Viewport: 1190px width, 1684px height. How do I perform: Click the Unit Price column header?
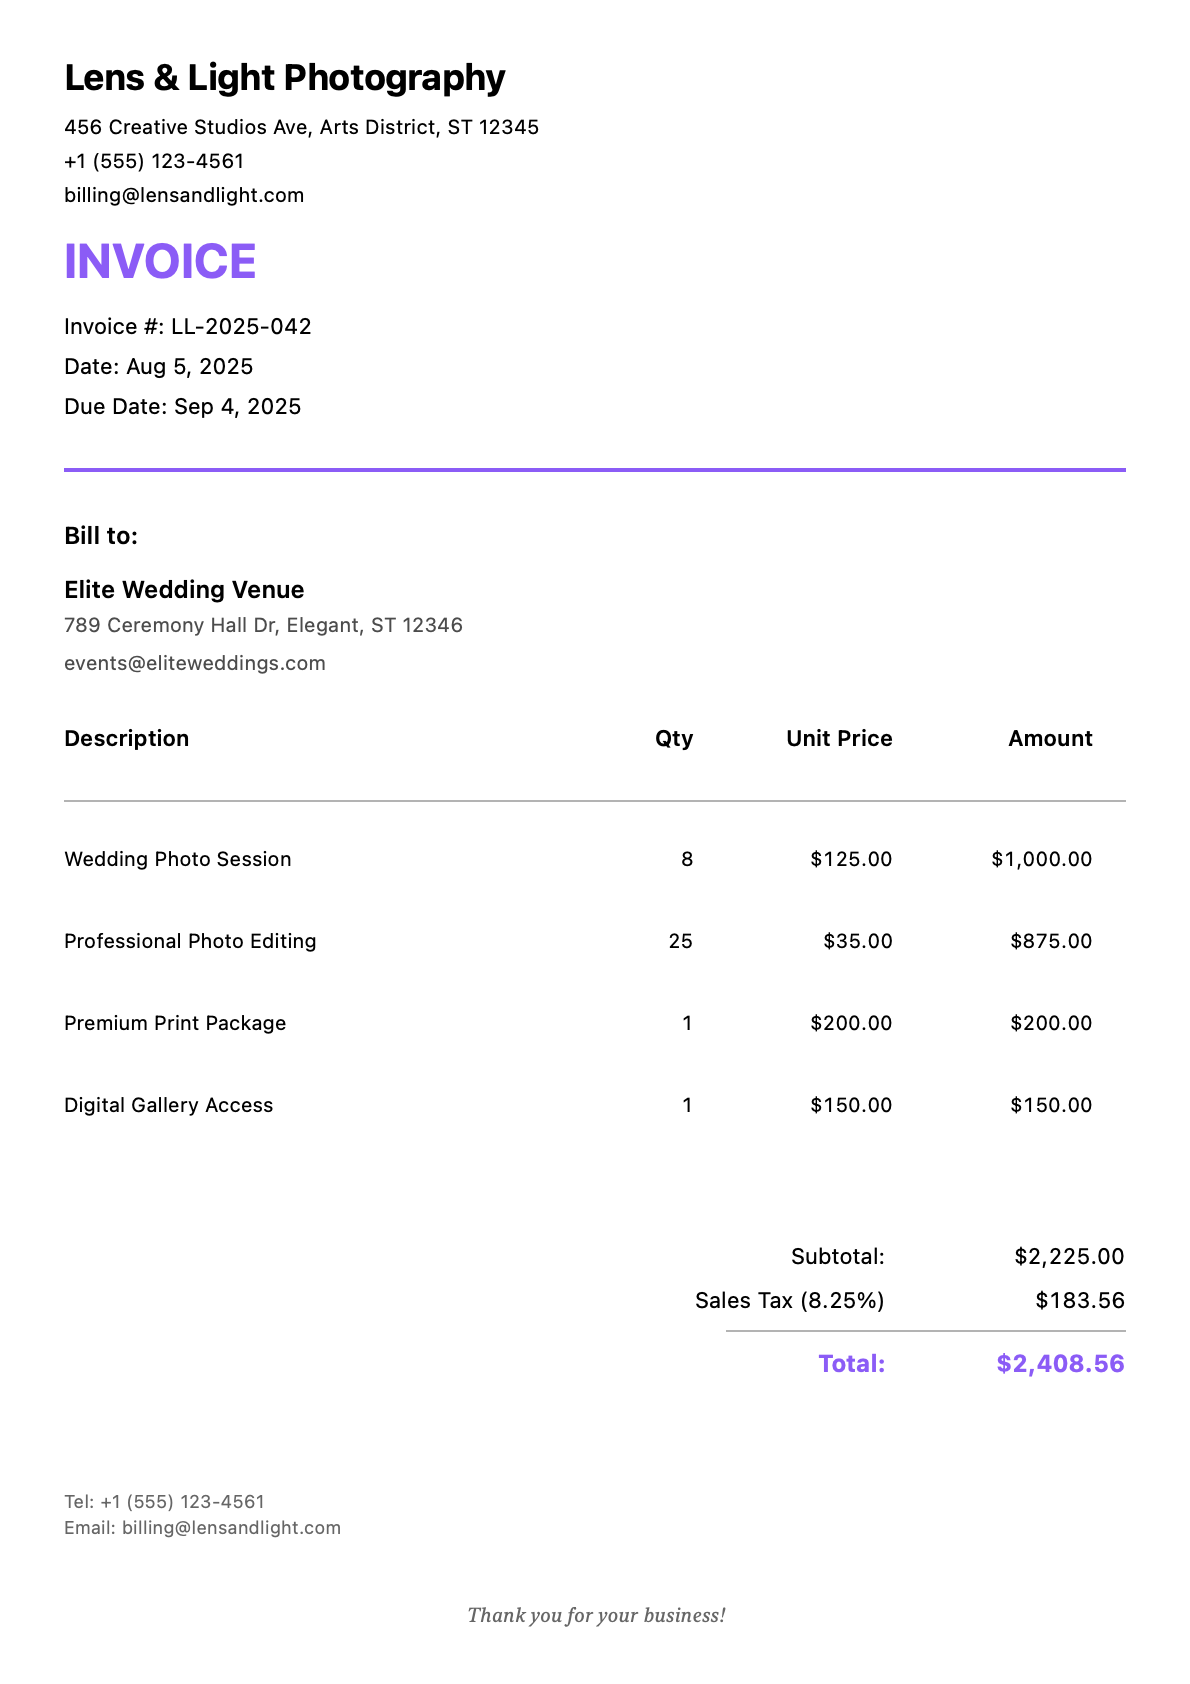(839, 738)
